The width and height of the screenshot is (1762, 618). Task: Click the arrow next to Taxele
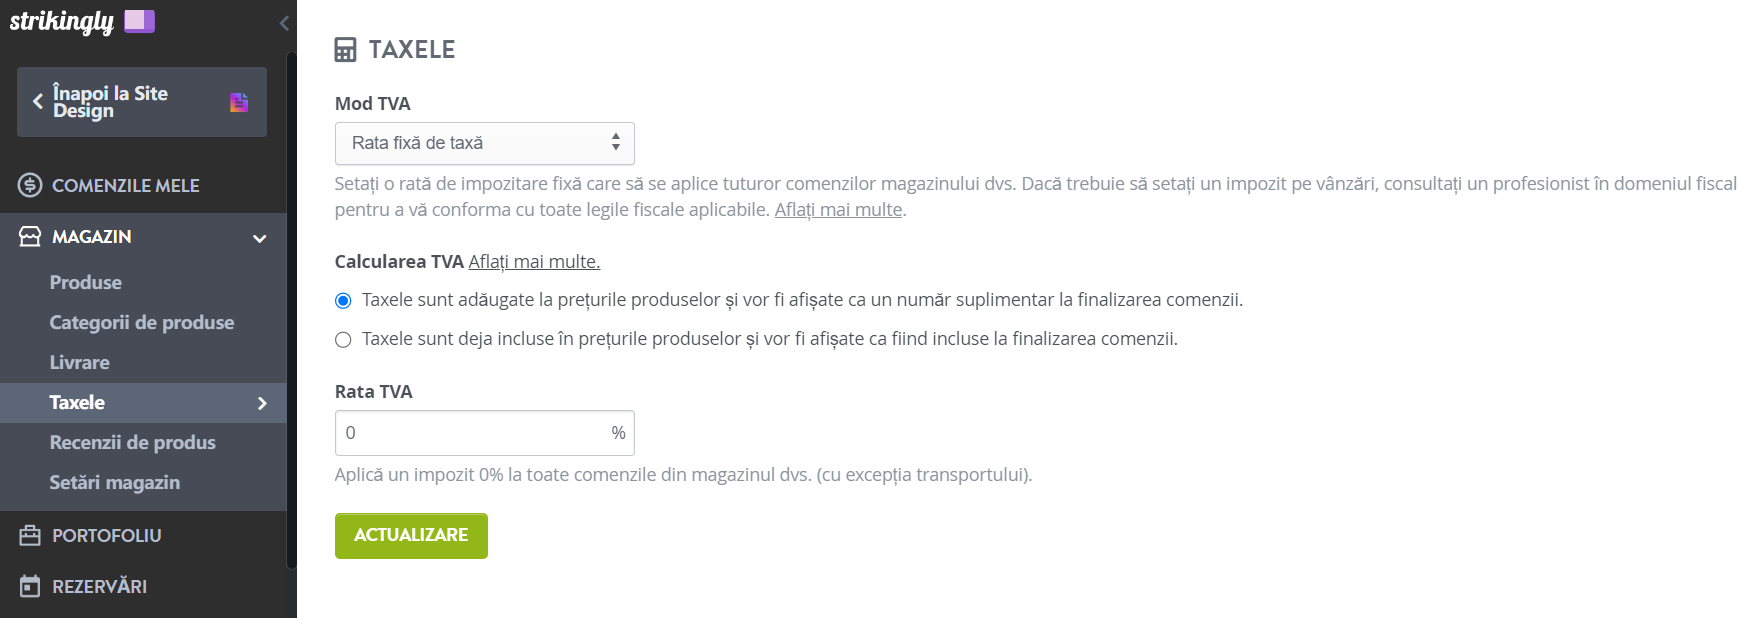pos(262,403)
